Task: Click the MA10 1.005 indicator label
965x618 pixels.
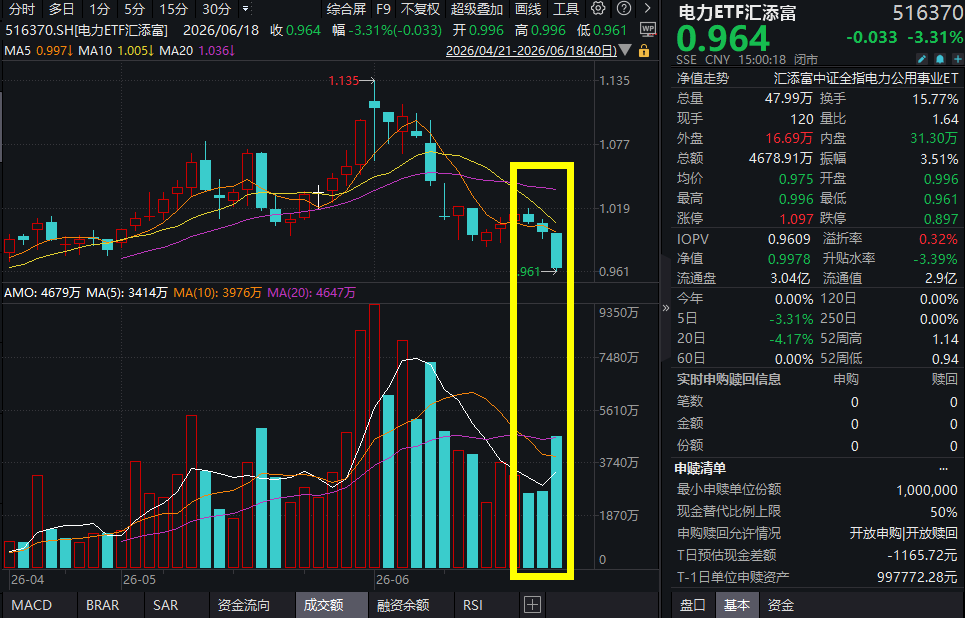Action: point(117,50)
